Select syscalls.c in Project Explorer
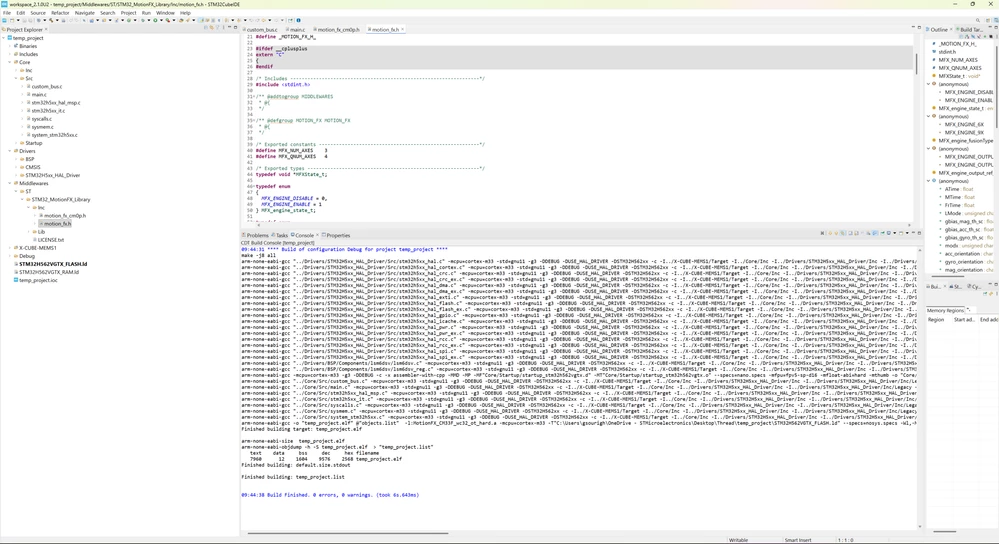This screenshot has width=999, height=544. click(41, 118)
